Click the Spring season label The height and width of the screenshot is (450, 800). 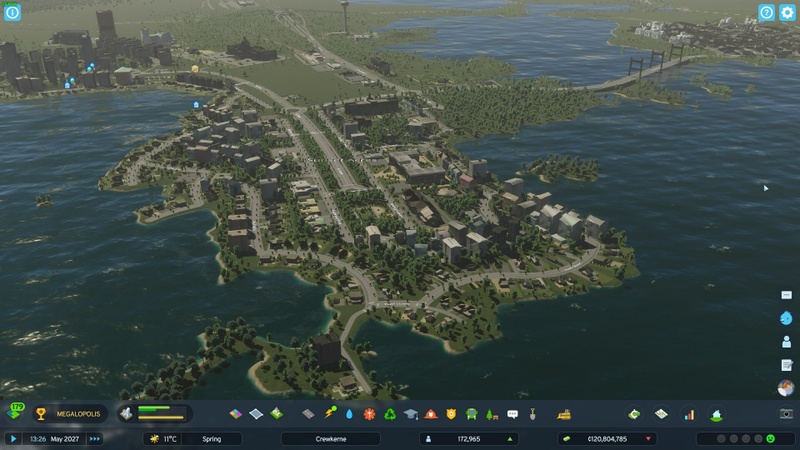tap(212, 439)
